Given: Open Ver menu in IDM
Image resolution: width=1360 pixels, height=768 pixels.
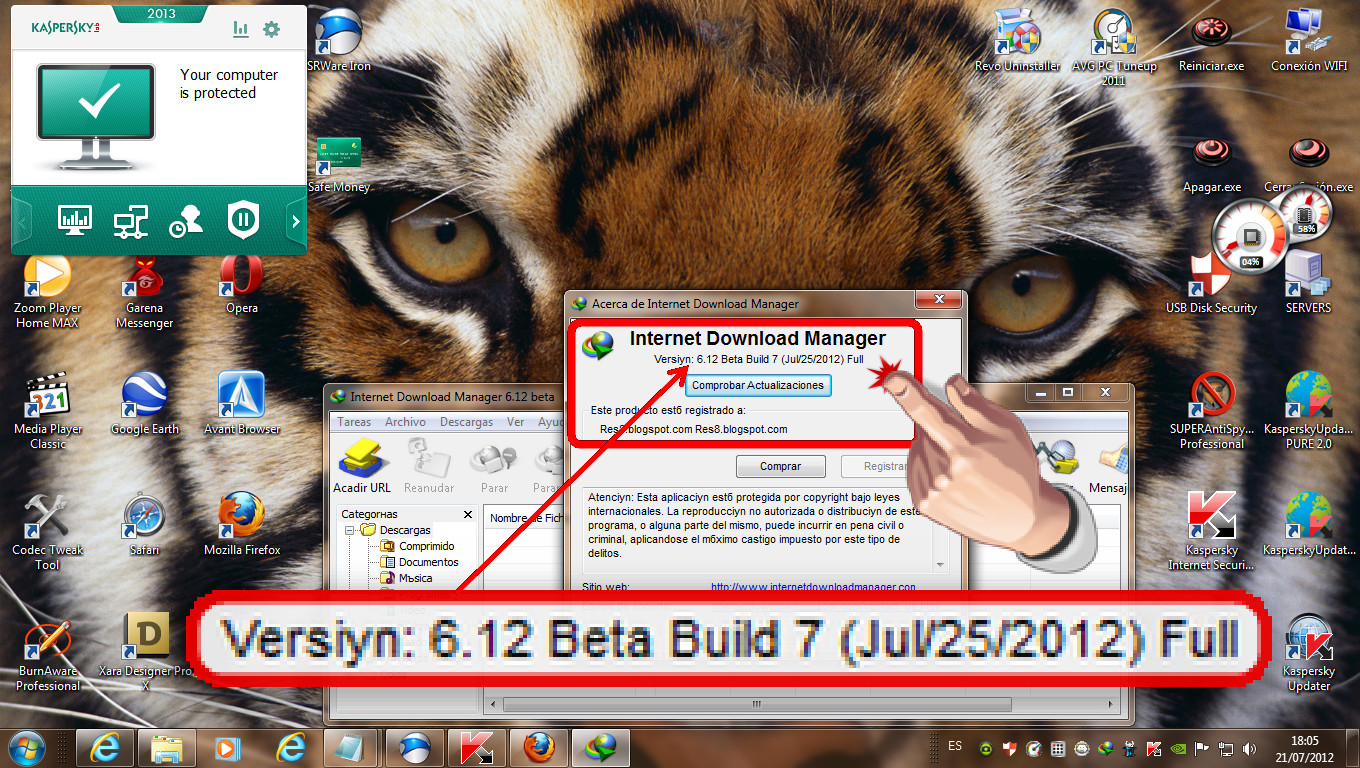Looking at the screenshot, I should click(515, 422).
